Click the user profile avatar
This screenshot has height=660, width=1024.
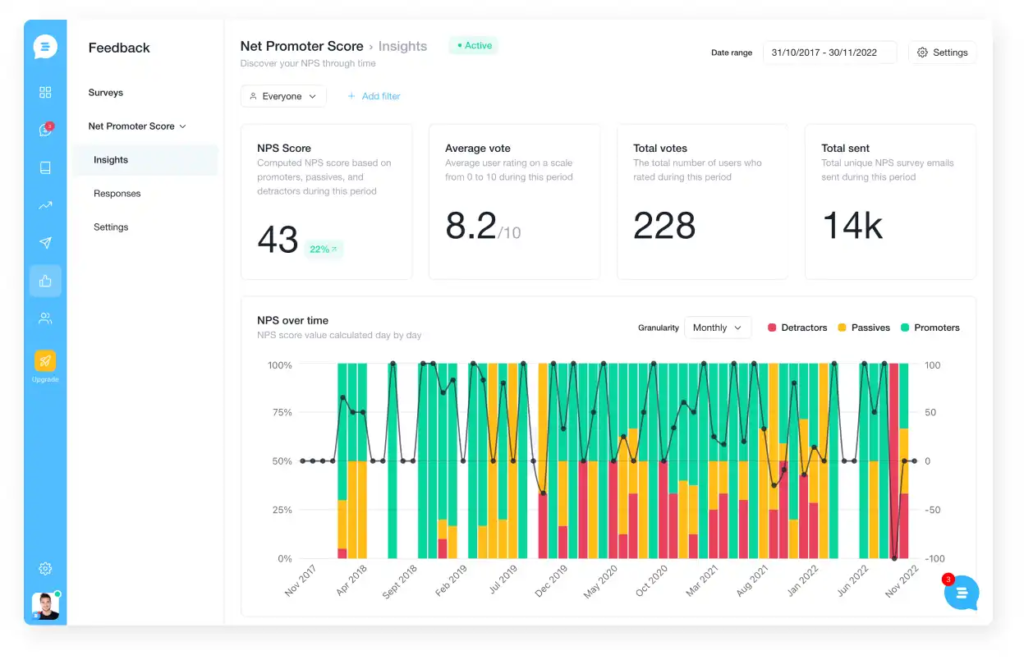click(x=45, y=606)
